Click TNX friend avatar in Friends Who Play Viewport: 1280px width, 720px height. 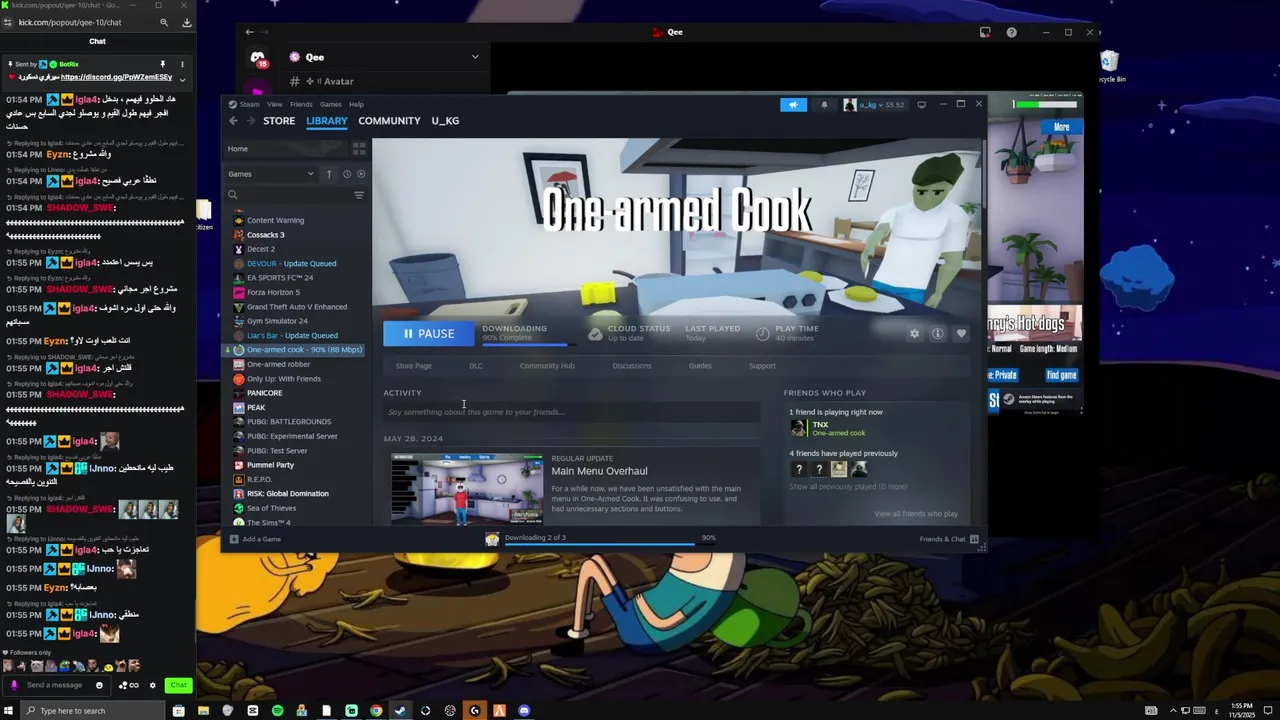pyautogui.click(x=798, y=428)
